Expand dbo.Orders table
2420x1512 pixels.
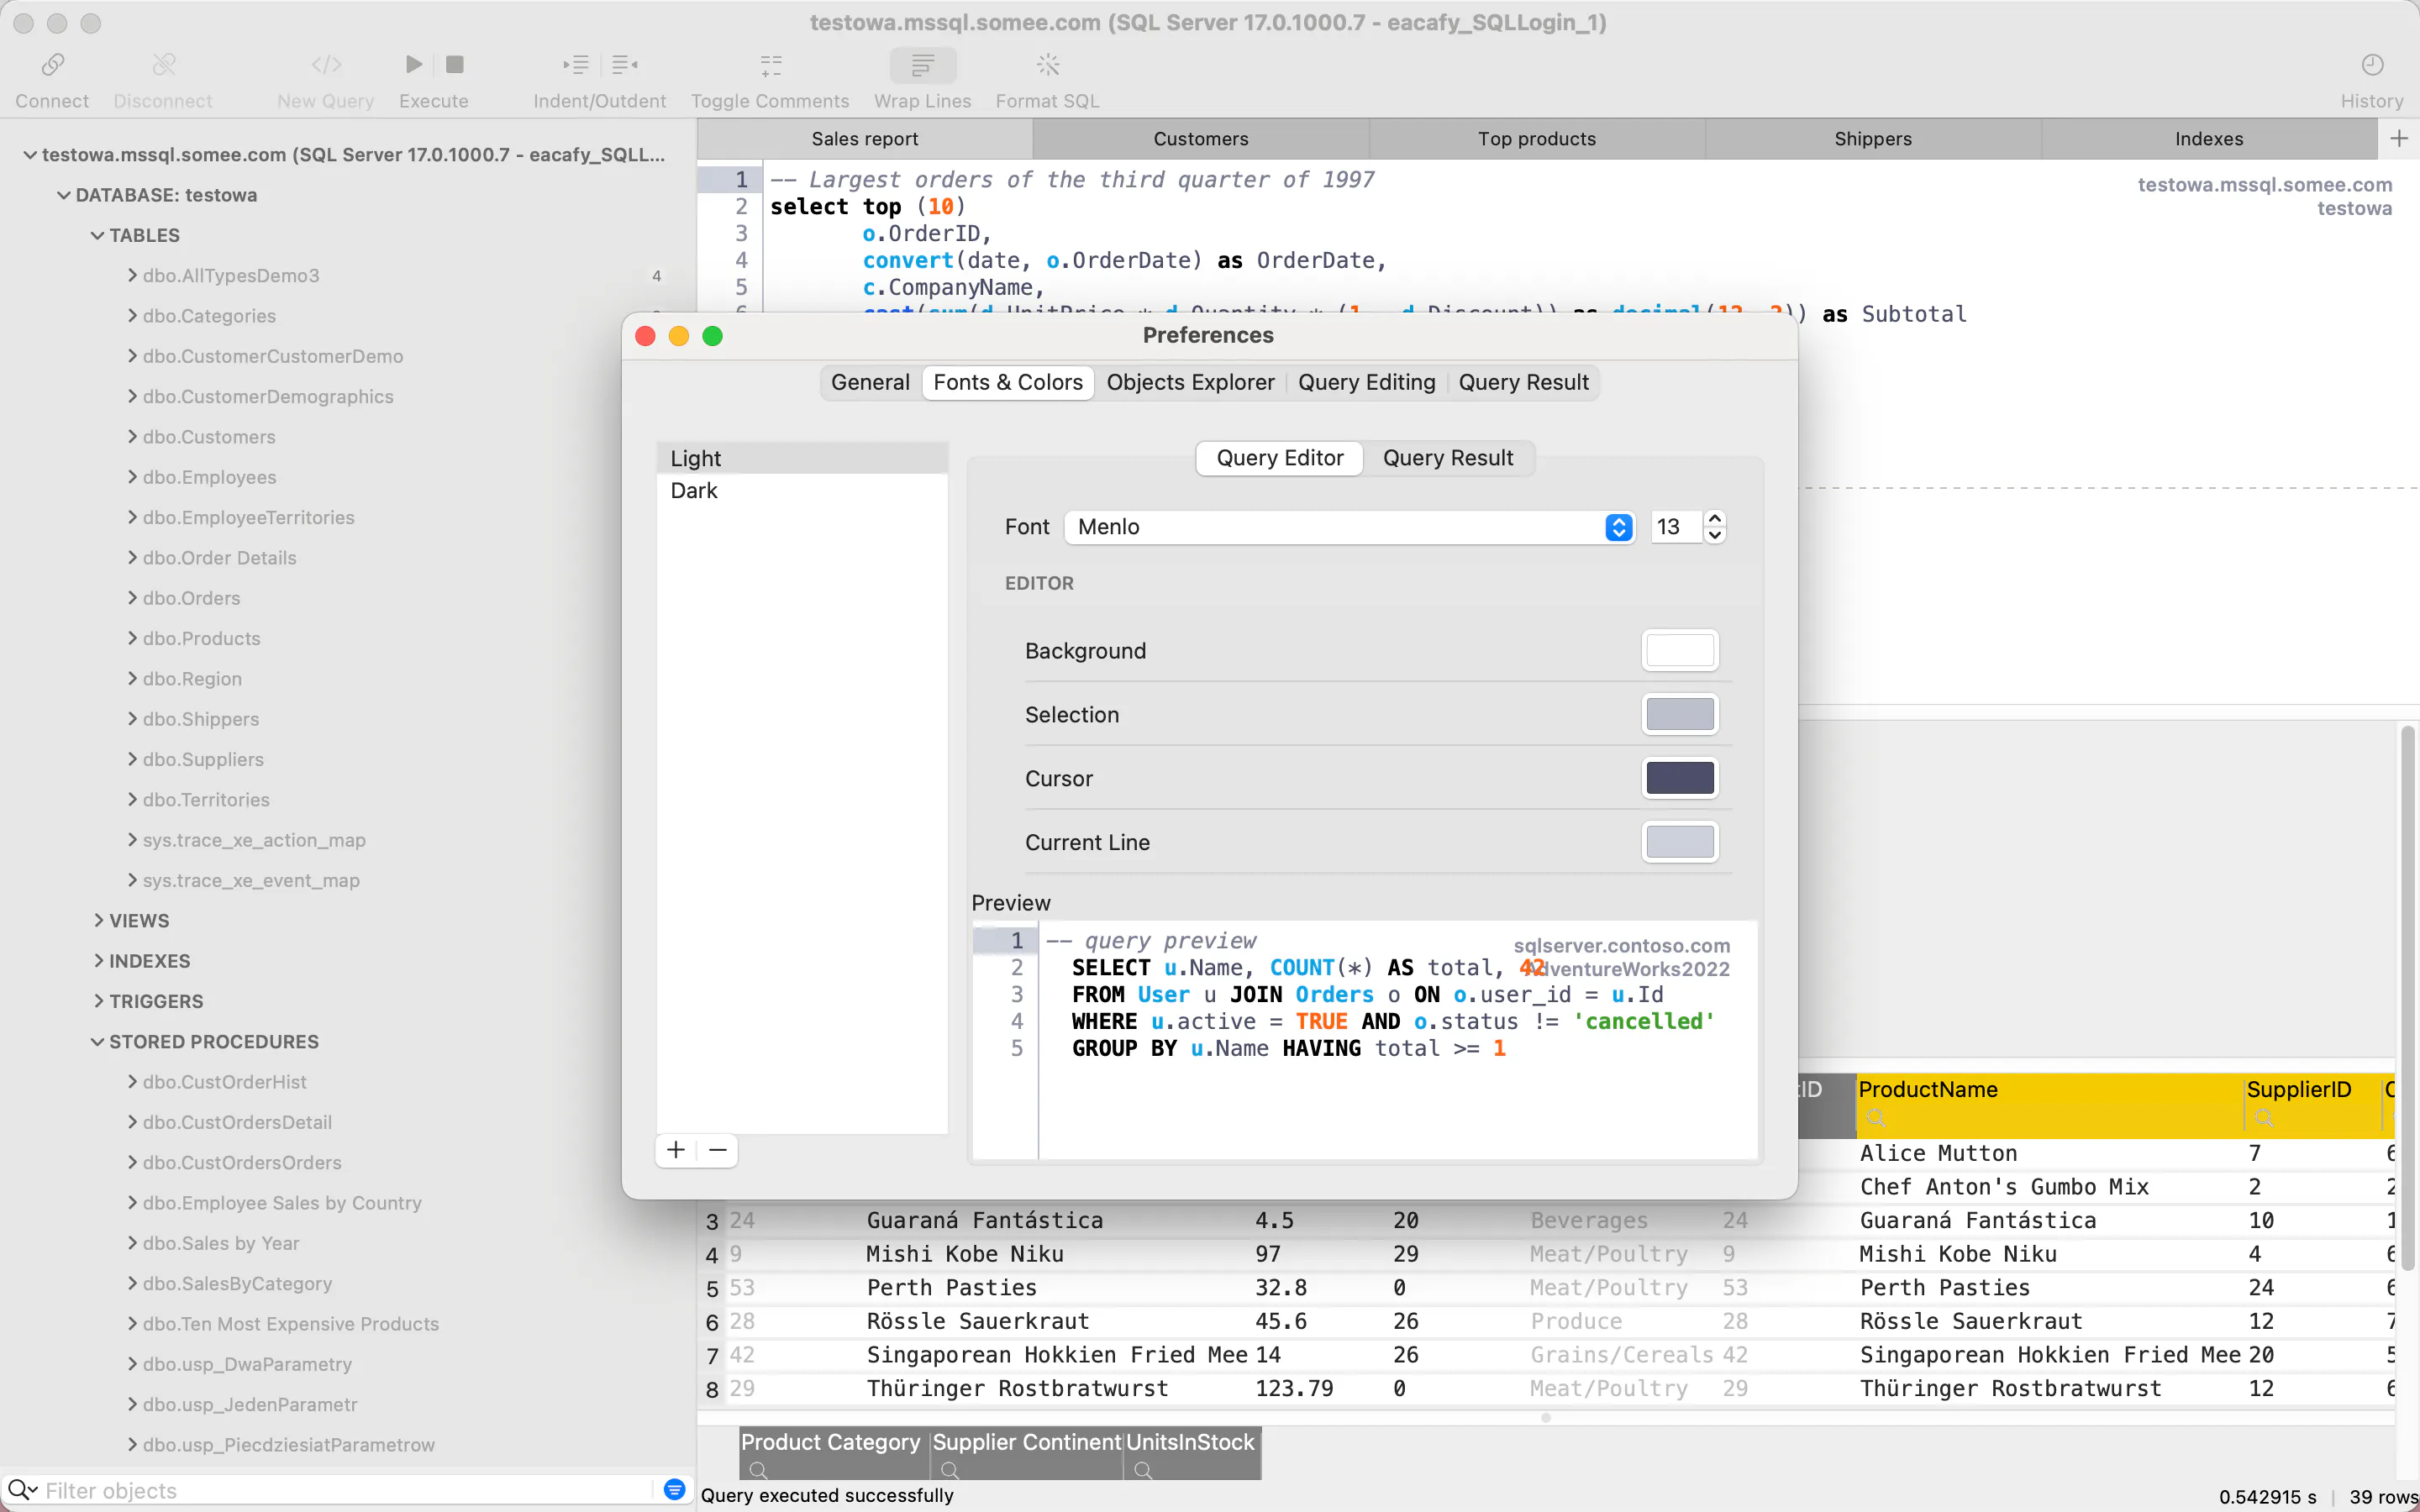click(x=132, y=597)
